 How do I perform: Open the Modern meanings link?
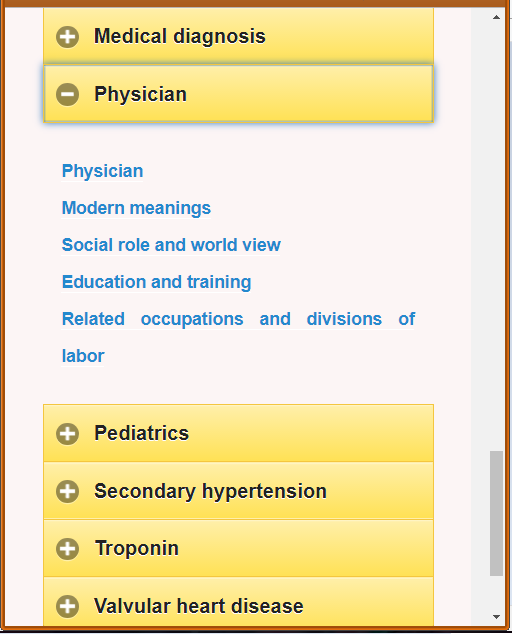pos(136,208)
